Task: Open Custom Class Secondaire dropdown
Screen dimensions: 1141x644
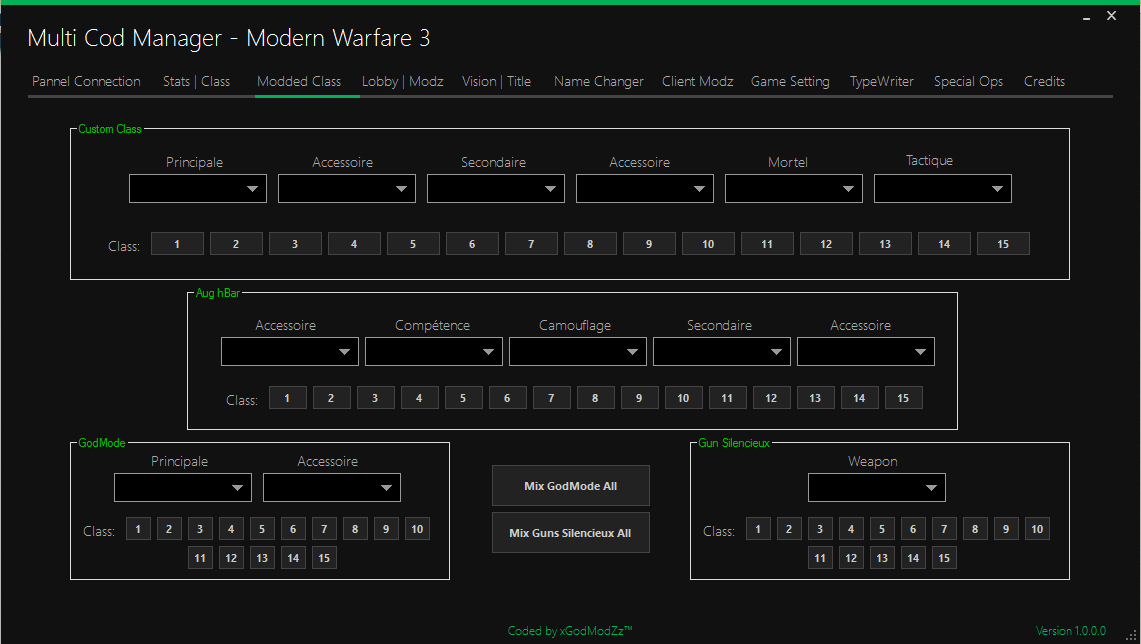Action: [496, 188]
